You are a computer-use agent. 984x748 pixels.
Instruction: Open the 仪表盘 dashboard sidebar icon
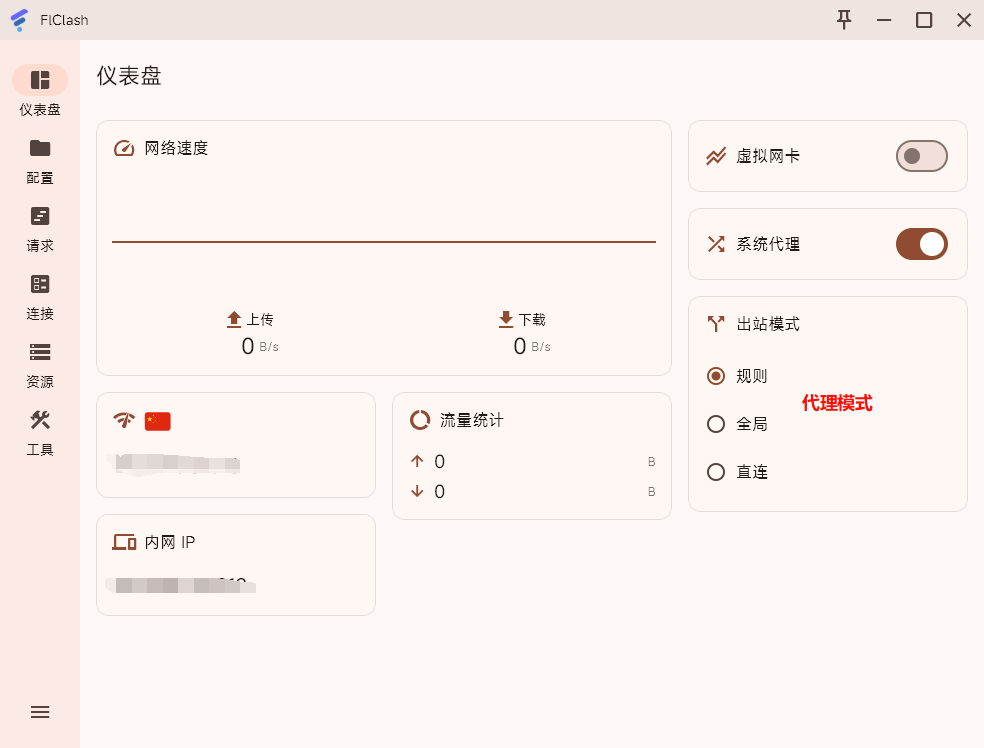[40, 80]
